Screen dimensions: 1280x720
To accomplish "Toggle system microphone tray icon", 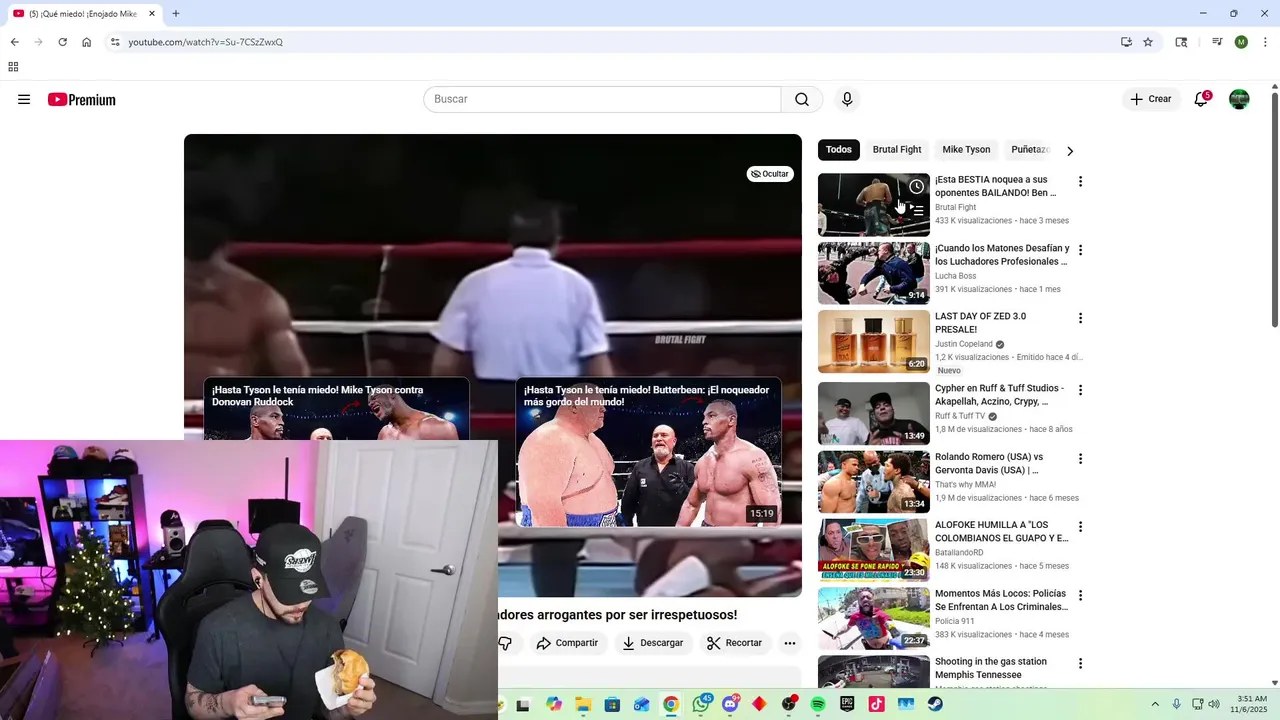I will click(1176, 704).
